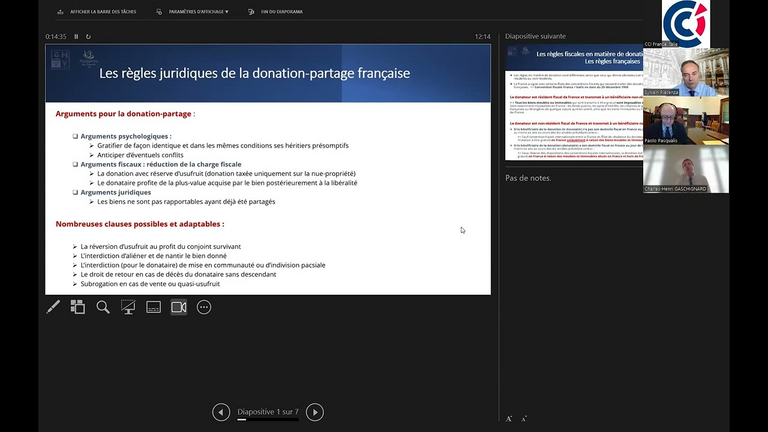Open the more slideshow options ellipsis
768x432 pixels.
click(204, 307)
